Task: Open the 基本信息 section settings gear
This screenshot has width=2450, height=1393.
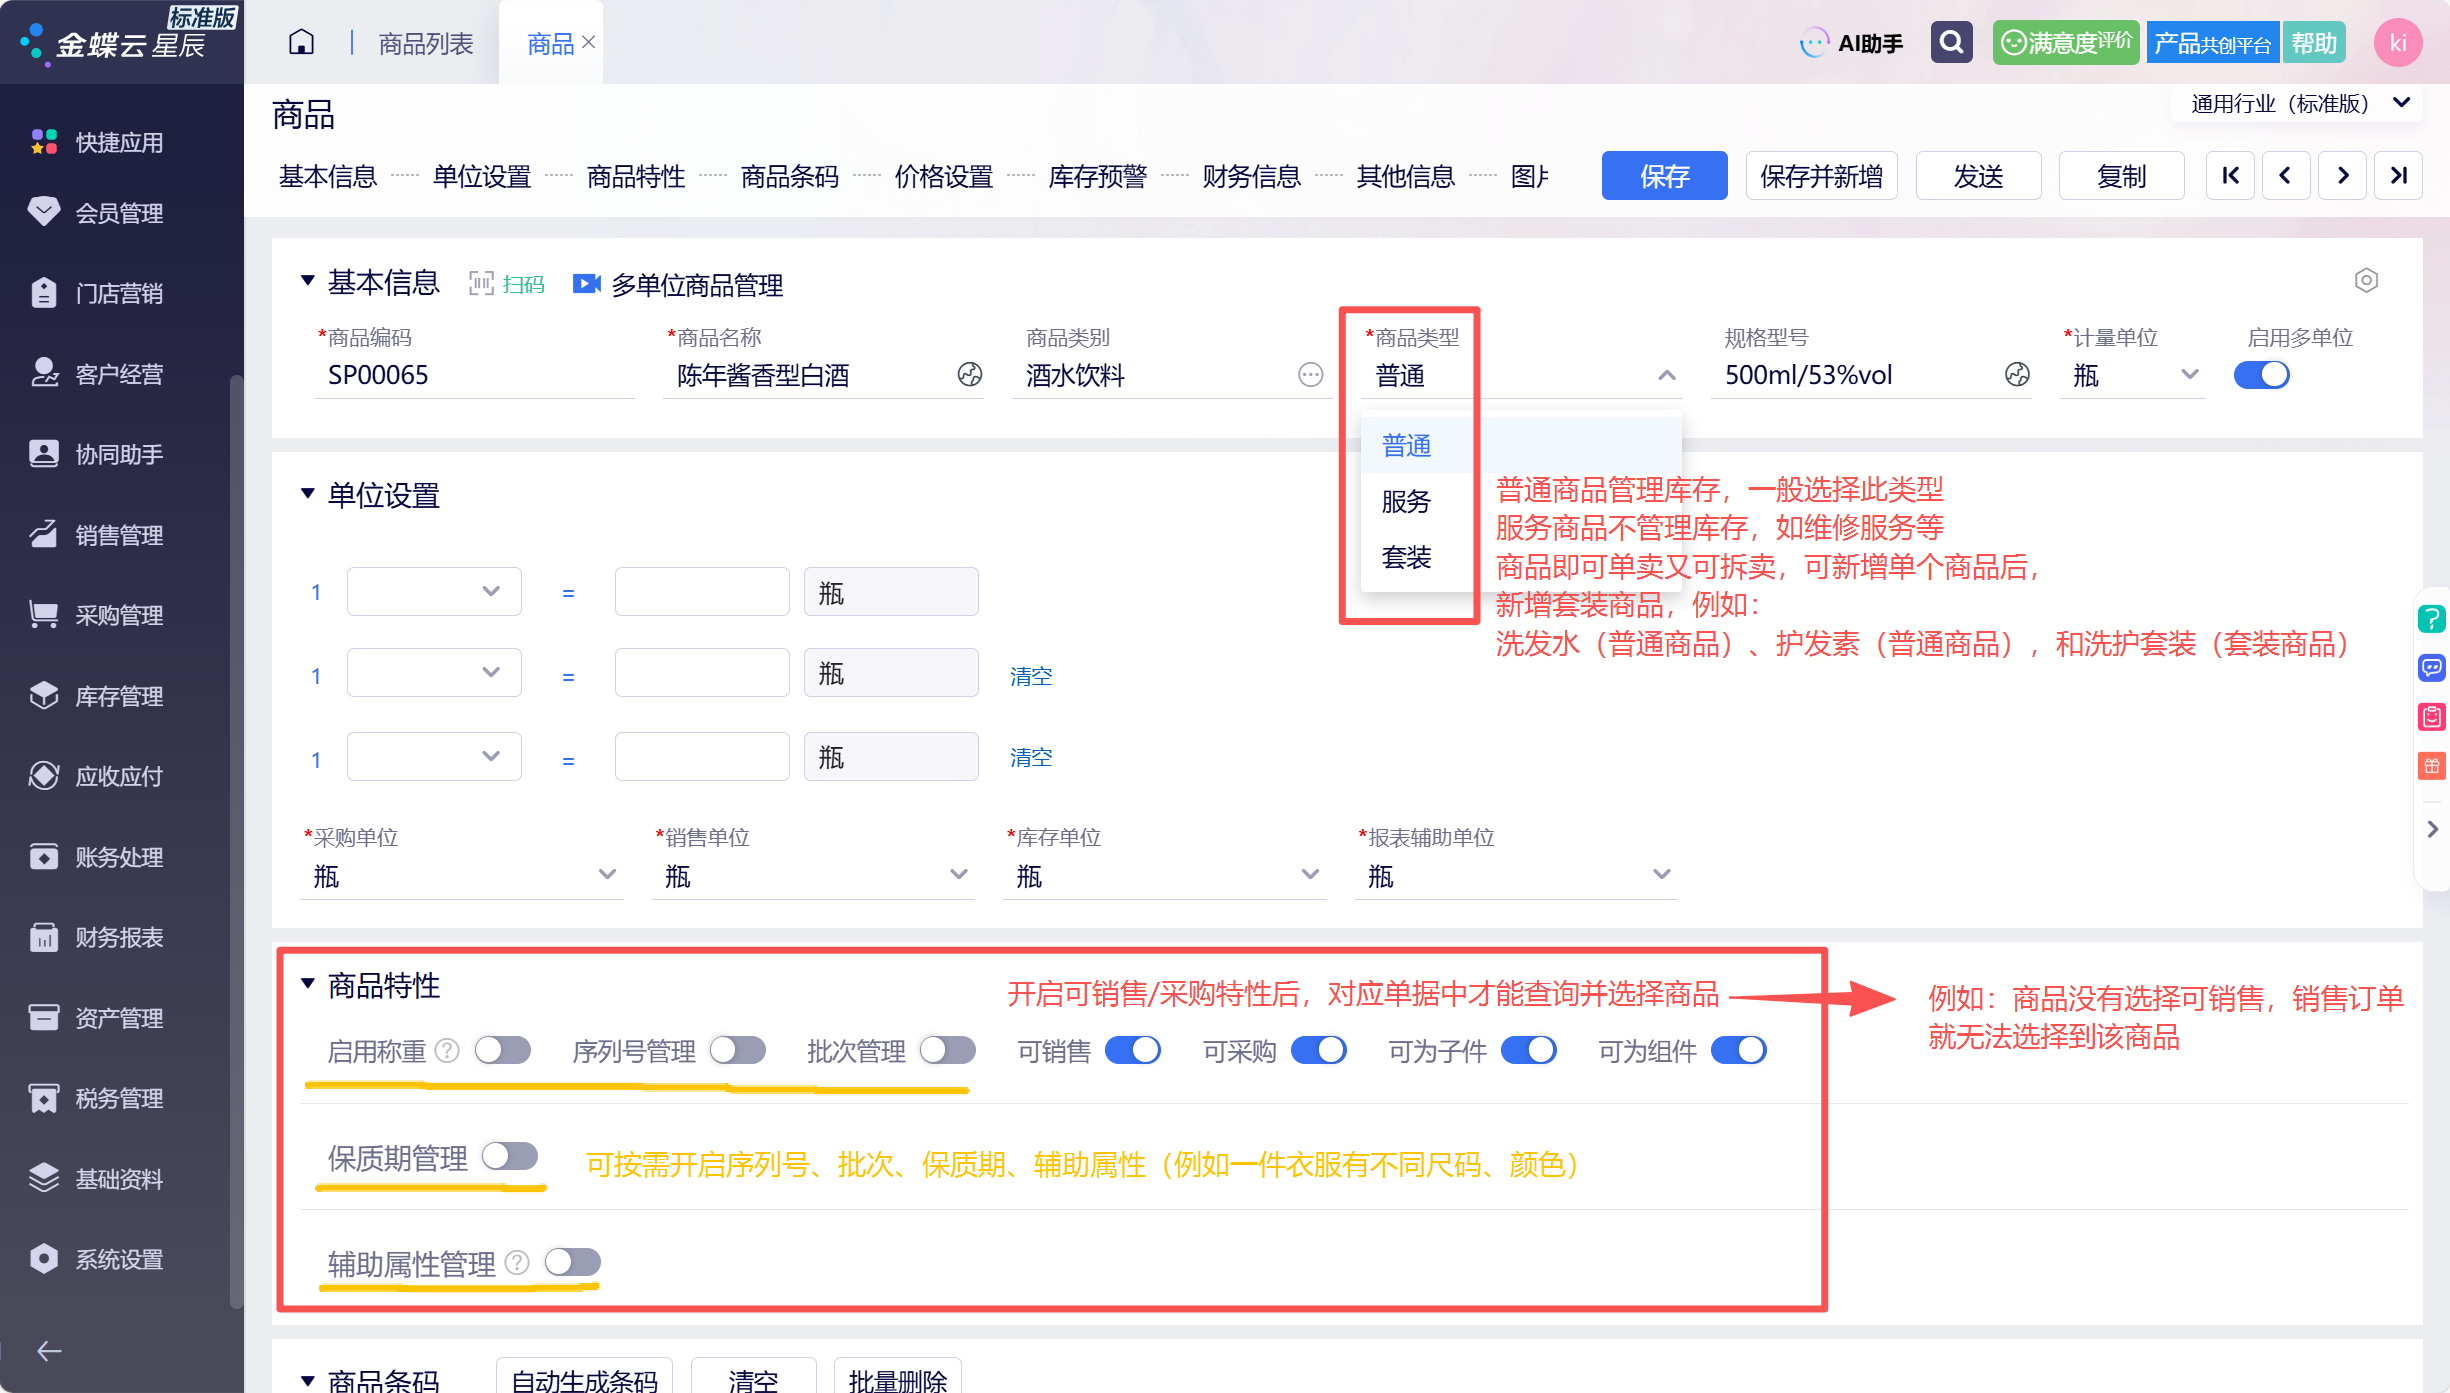Action: (x=2366, y=280)
